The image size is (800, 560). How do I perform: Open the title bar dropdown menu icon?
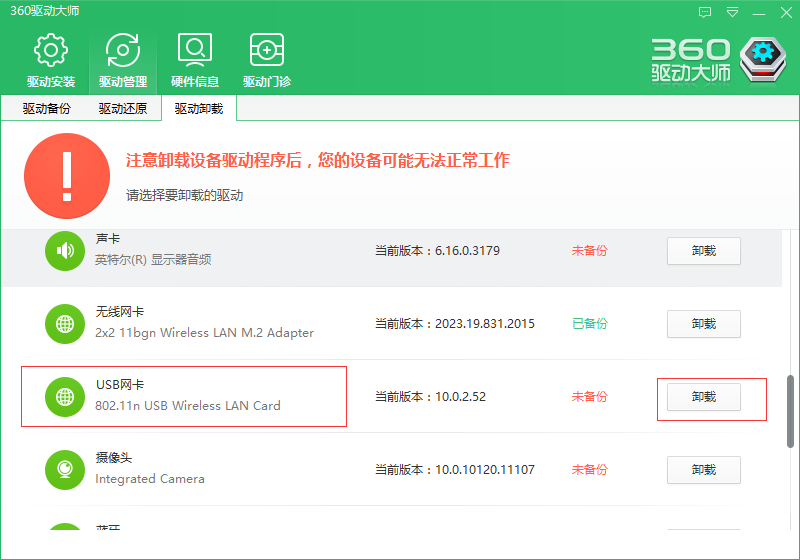(x=732, y=12)
